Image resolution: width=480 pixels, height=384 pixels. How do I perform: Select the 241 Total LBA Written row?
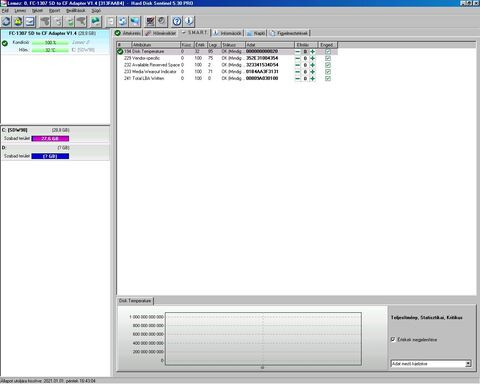click(227, 78)
